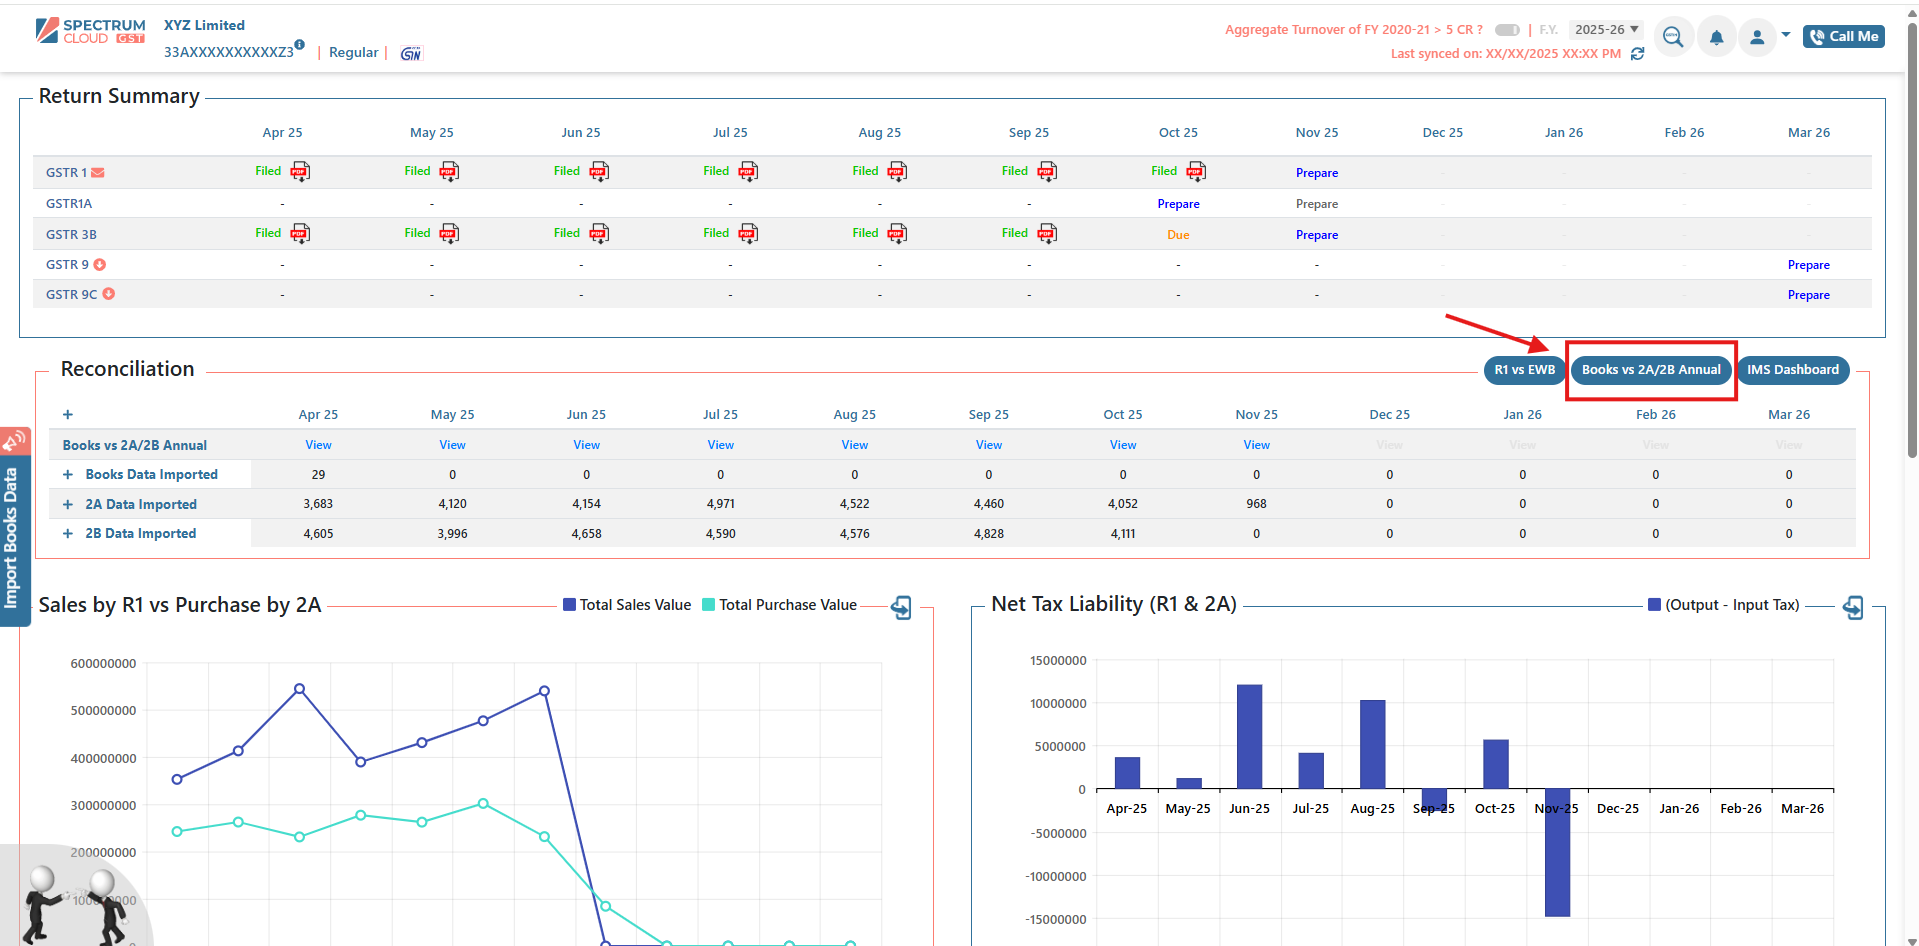This screenshot has width=1919, height=946.
Task: Expand the user profile menu arrow
Action: pos(1786,35)
